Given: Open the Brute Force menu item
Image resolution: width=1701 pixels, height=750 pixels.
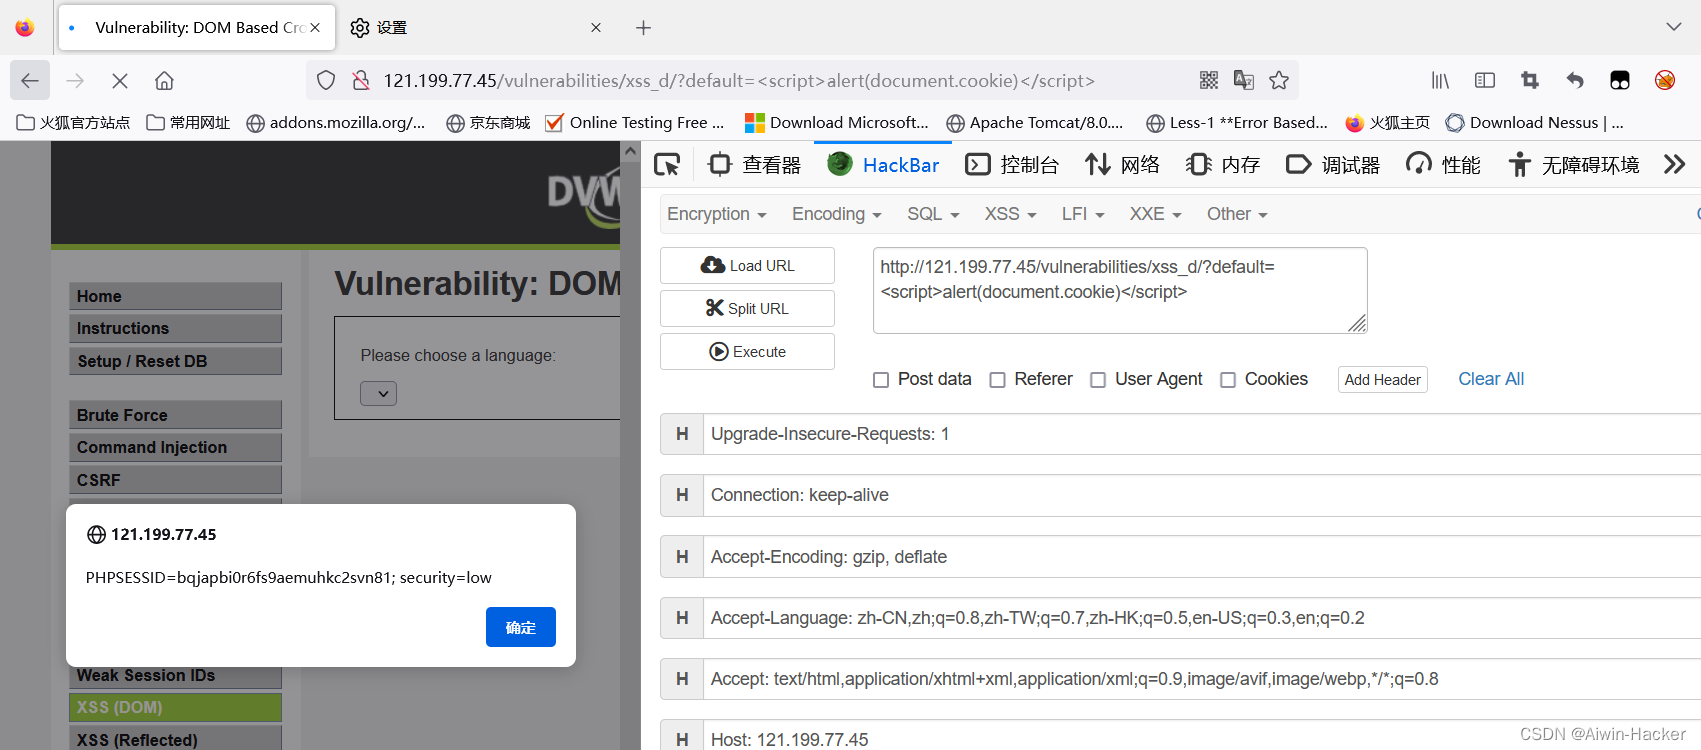Looking at the screenshot, I should [175, 415].
